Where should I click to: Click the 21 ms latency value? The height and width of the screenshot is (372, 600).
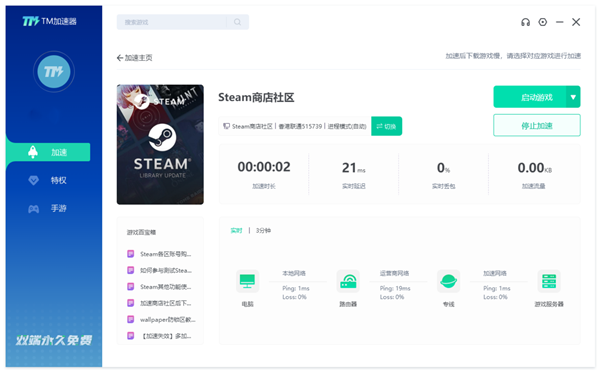pos(354,168)
